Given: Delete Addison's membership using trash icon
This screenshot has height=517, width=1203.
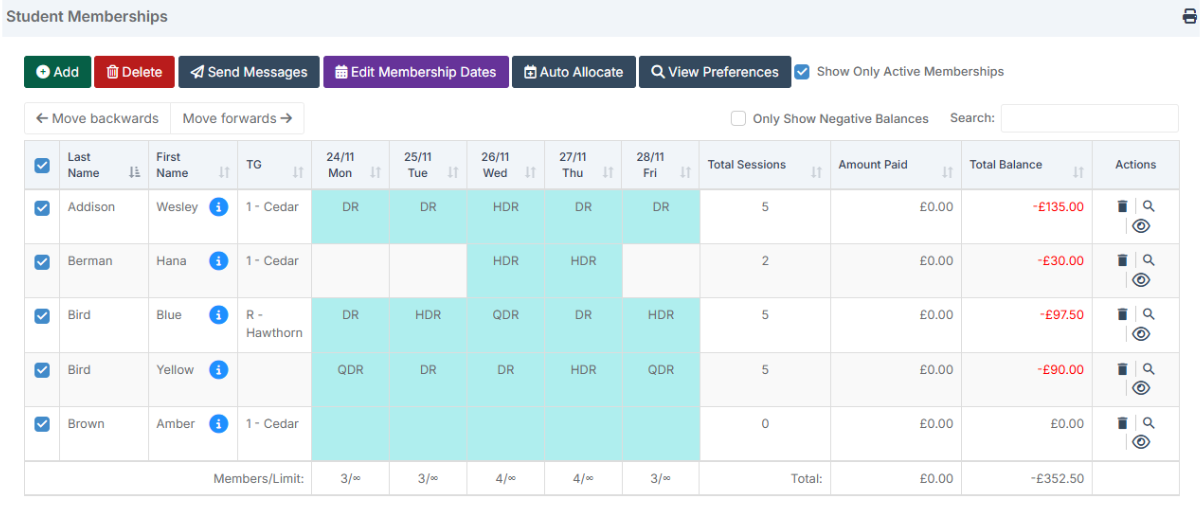Looking at the screenshot, I should point(1122,206).
